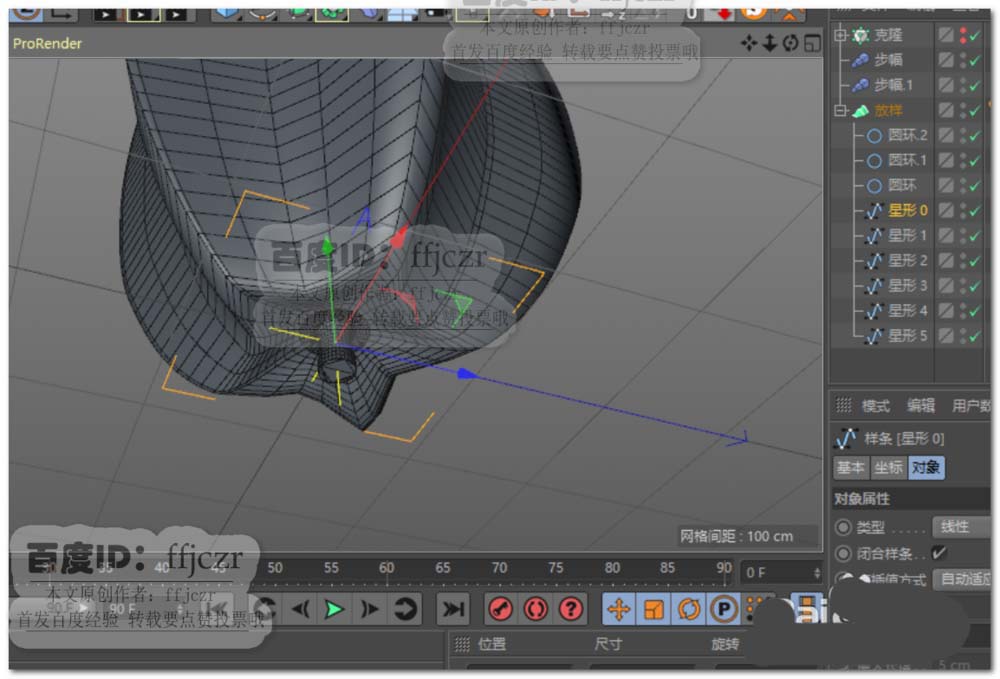Toggle the green checkmark for 圆环
This screenshot has height=679, width=1000.
(975, 187)
